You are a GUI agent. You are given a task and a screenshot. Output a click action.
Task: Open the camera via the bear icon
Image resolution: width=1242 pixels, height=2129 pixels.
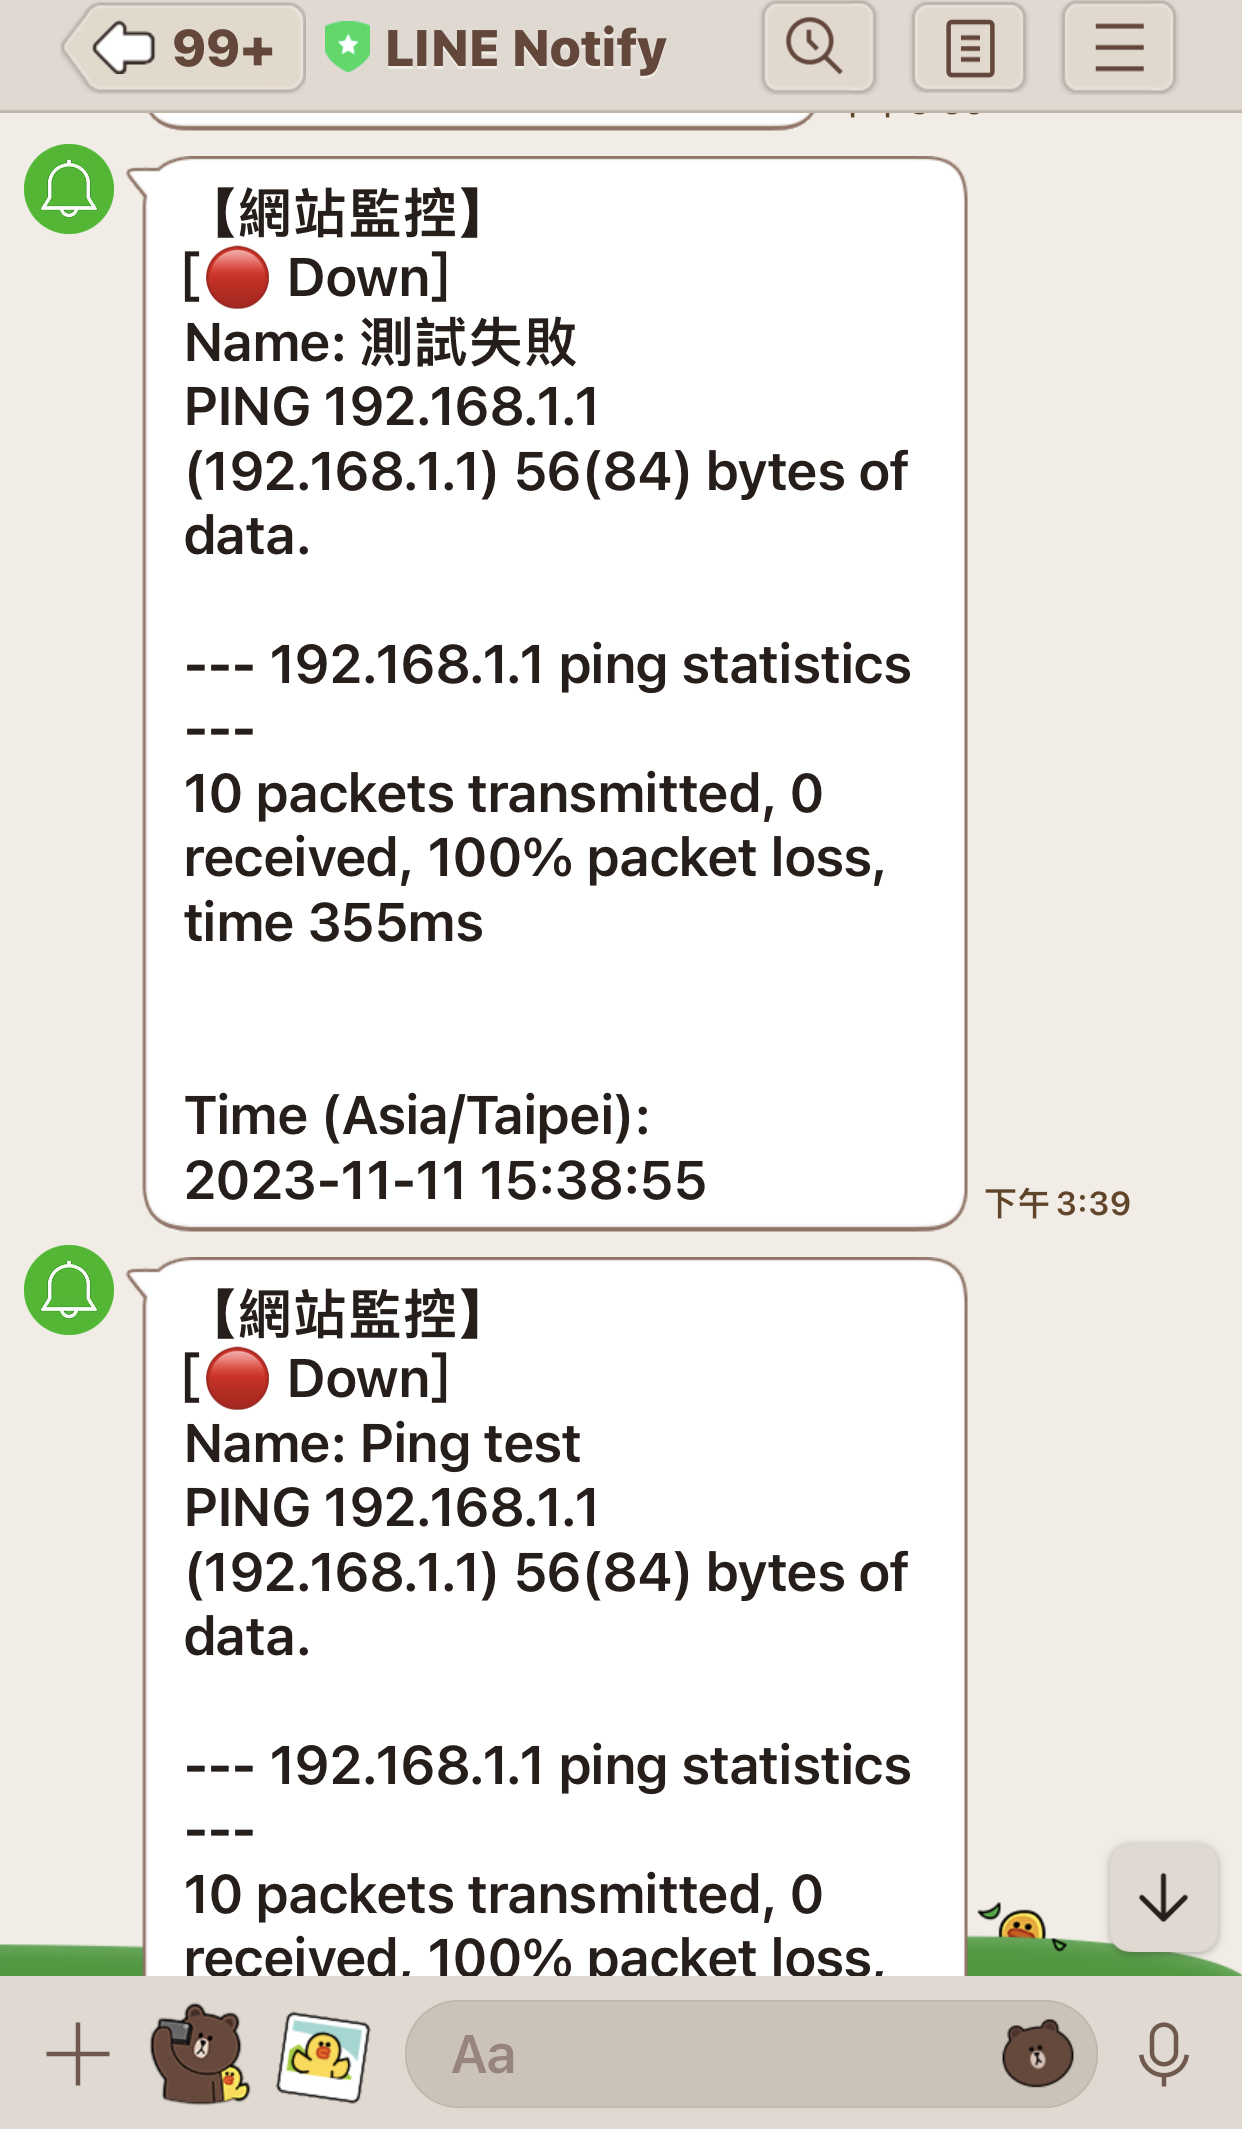point(199,2054)
